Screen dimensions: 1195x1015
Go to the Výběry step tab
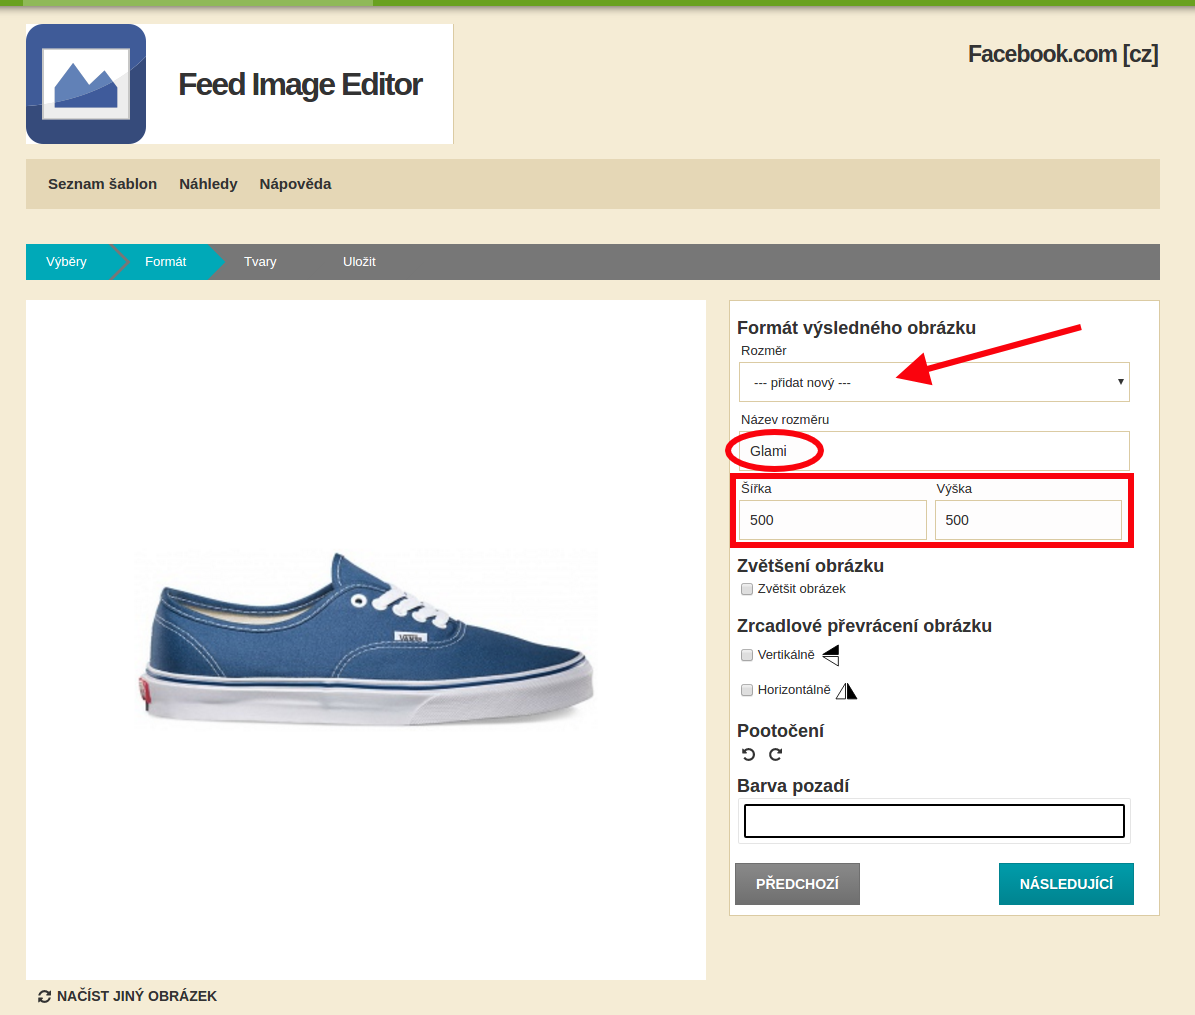tap(66, 262)
